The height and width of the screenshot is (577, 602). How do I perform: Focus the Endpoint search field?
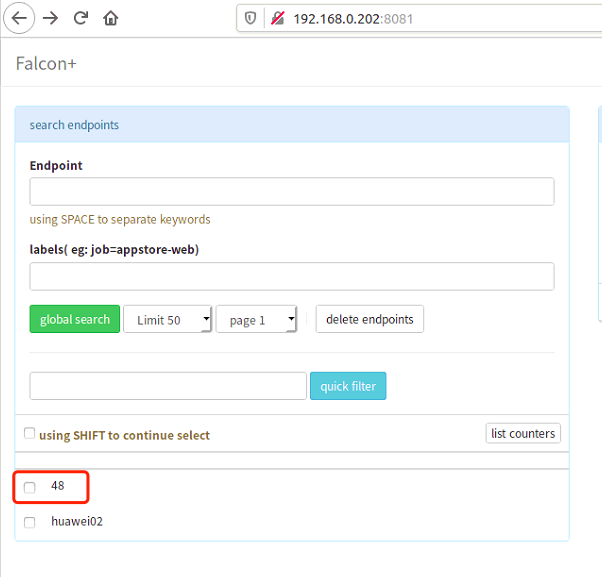pos(292,191)
